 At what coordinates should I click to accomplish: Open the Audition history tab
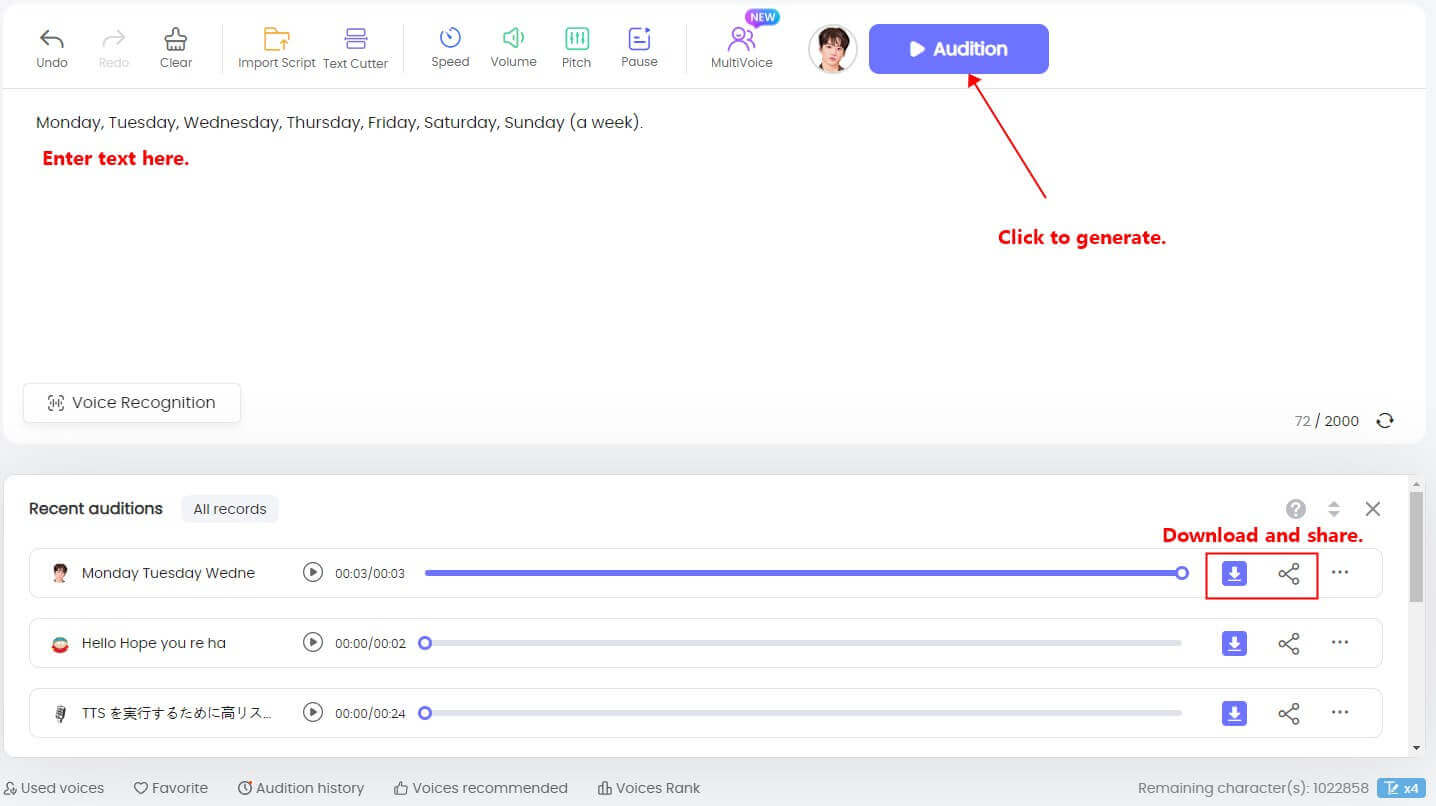(x=301, y=788)
